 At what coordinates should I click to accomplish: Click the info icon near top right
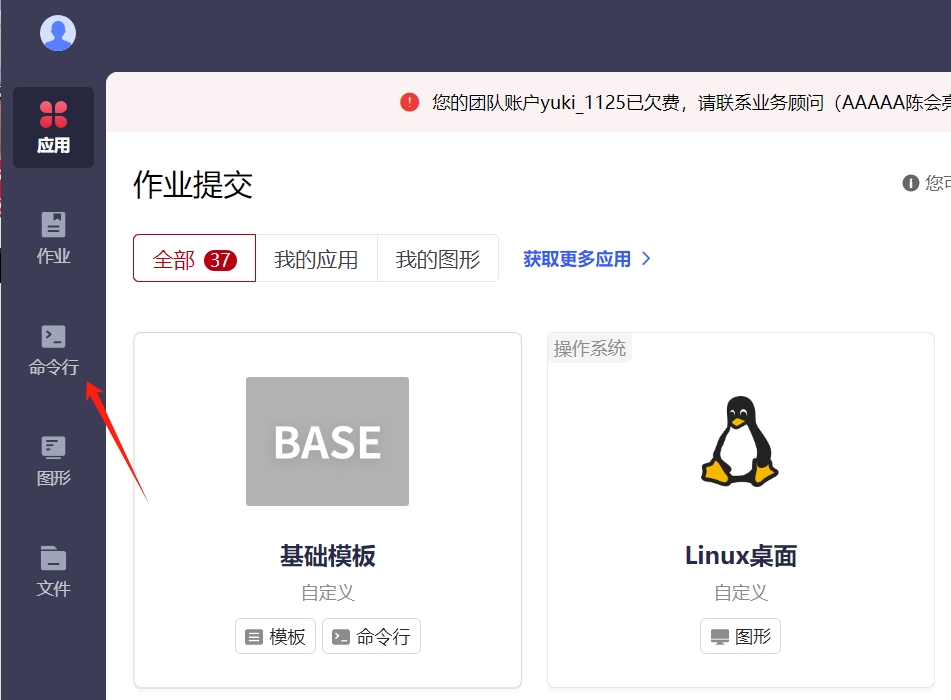[911, 183]
